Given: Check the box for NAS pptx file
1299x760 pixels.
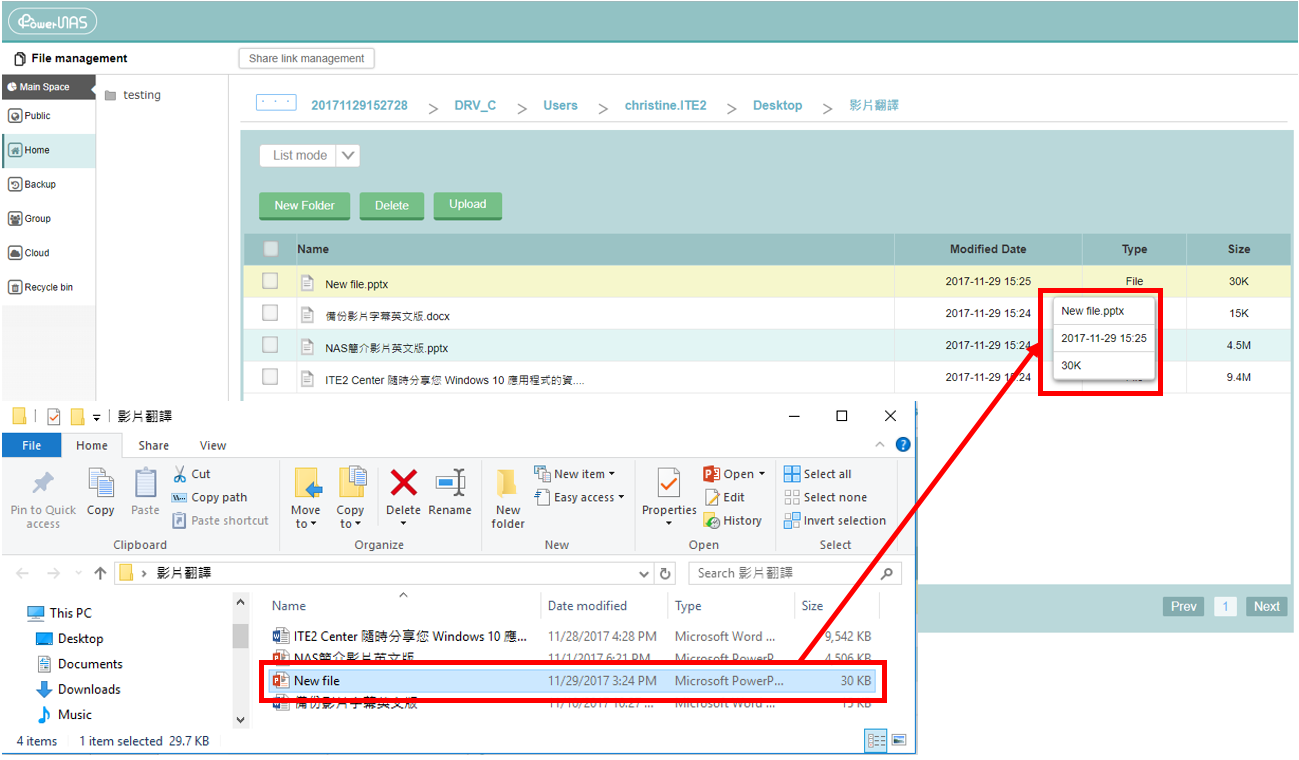Looking at the screenshot, I should pyautogui.click(x=270, y=345).
